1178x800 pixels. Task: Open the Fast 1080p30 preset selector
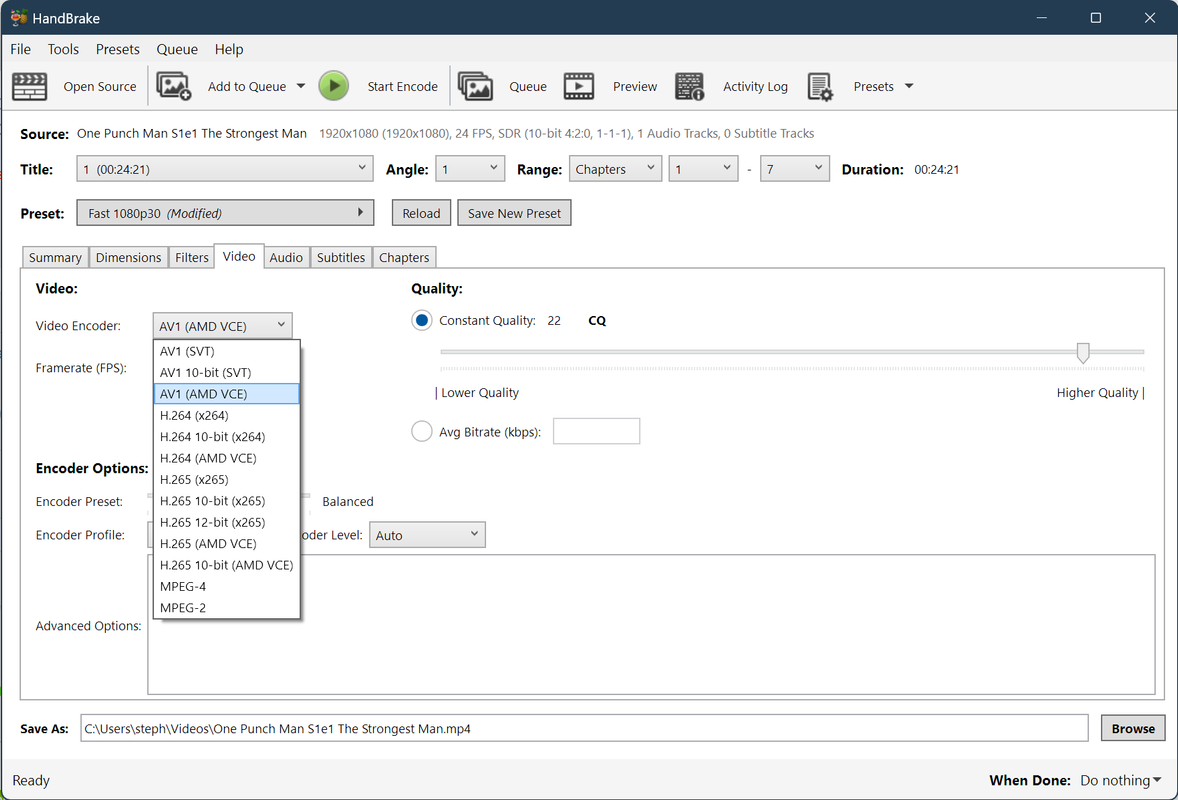tap(225, 213)
